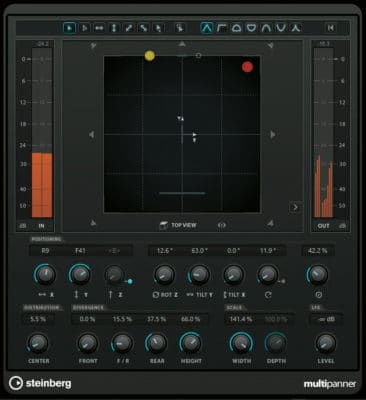Screen dimensions: 366x400
Task: Click the 42.2 % radius value
Action: tap(318, 250)
